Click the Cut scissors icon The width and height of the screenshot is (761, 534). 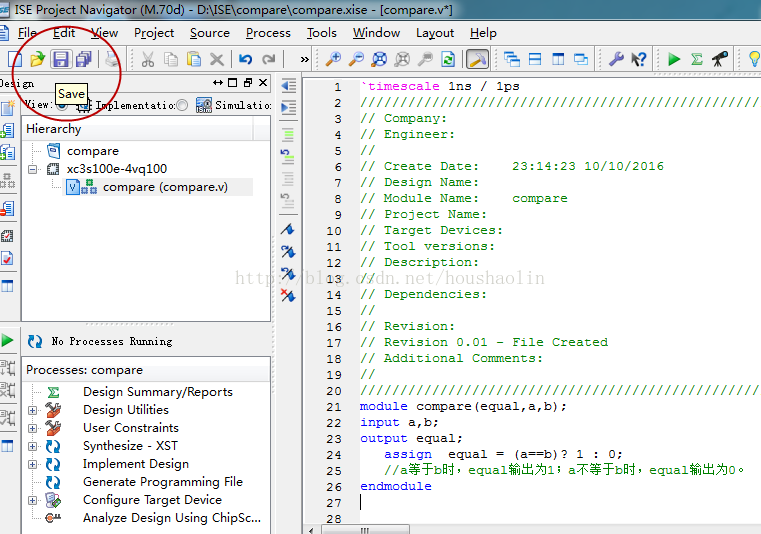point(148,59)
